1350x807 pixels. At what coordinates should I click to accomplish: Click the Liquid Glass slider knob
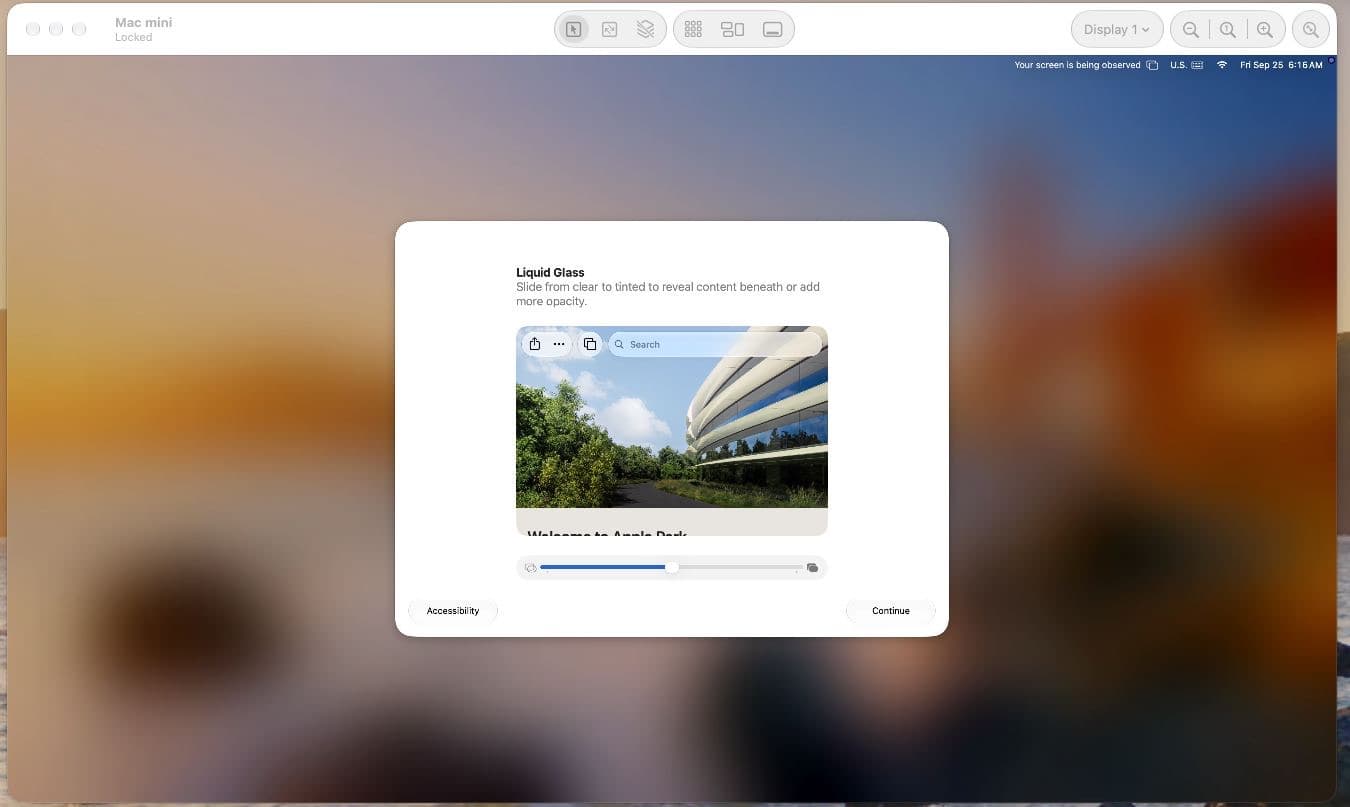672,567
